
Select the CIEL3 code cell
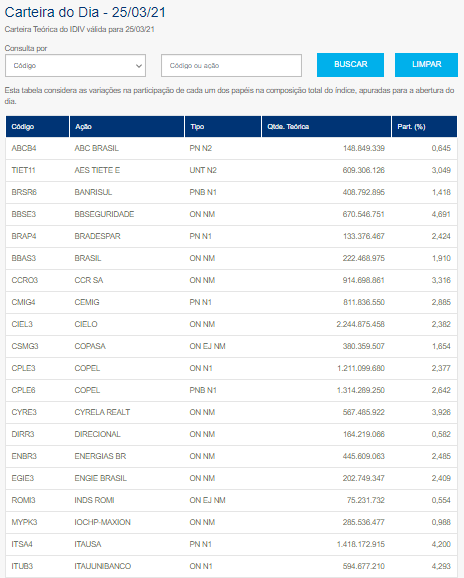(22, 324)
